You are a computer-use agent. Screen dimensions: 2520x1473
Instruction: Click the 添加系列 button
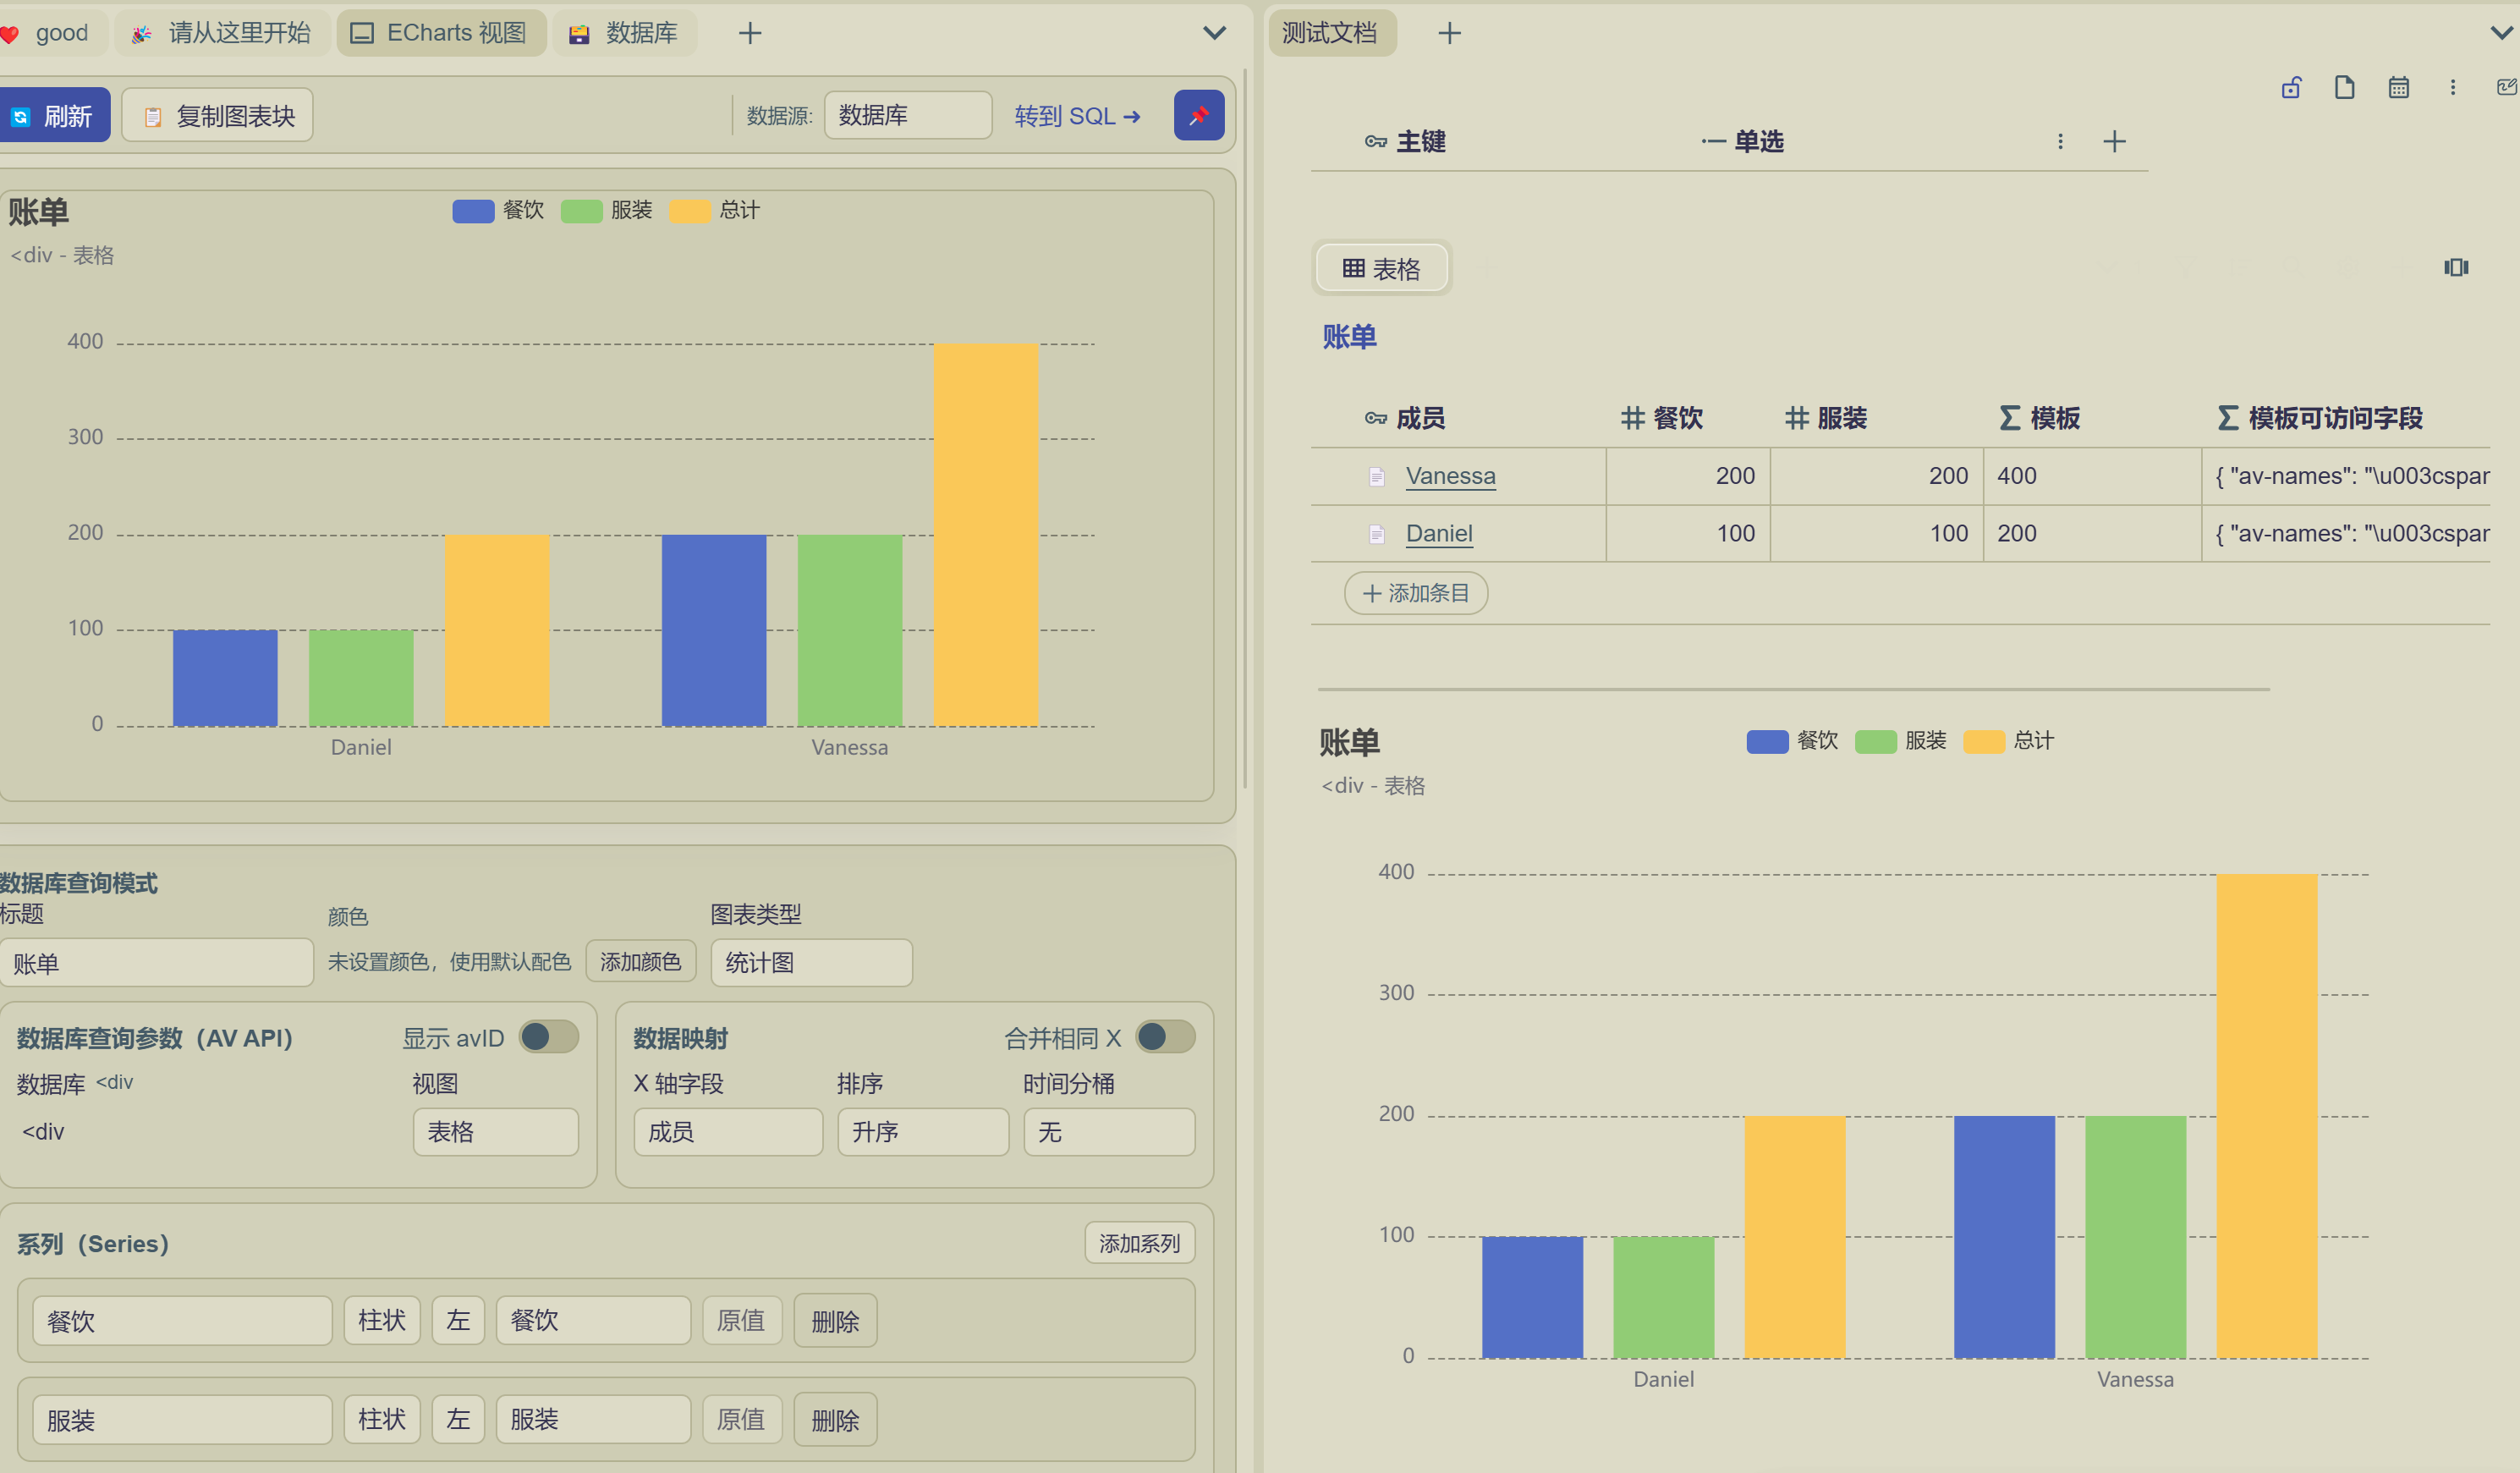click(x=1139, y=1243)
